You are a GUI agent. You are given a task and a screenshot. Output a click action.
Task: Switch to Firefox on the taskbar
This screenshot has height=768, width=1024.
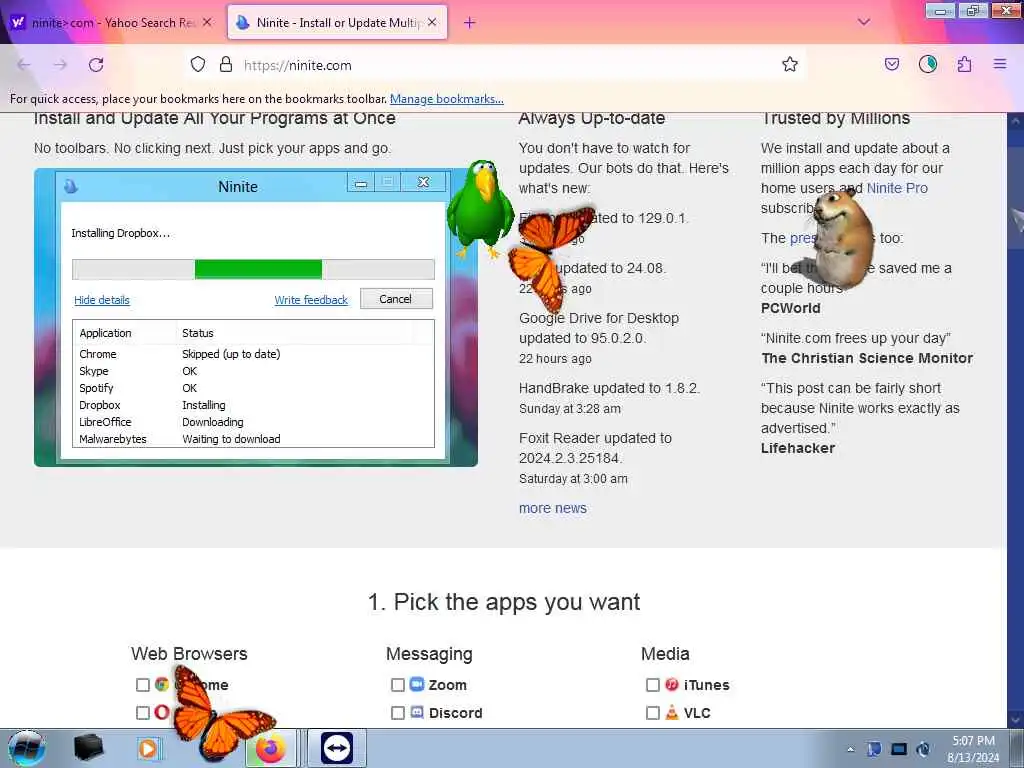270,748
